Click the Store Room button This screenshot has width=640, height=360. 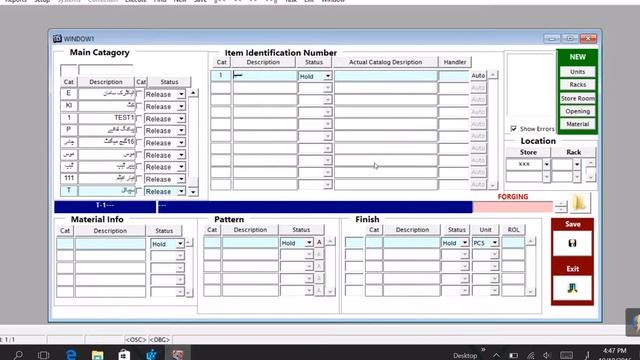click(578, 98)
